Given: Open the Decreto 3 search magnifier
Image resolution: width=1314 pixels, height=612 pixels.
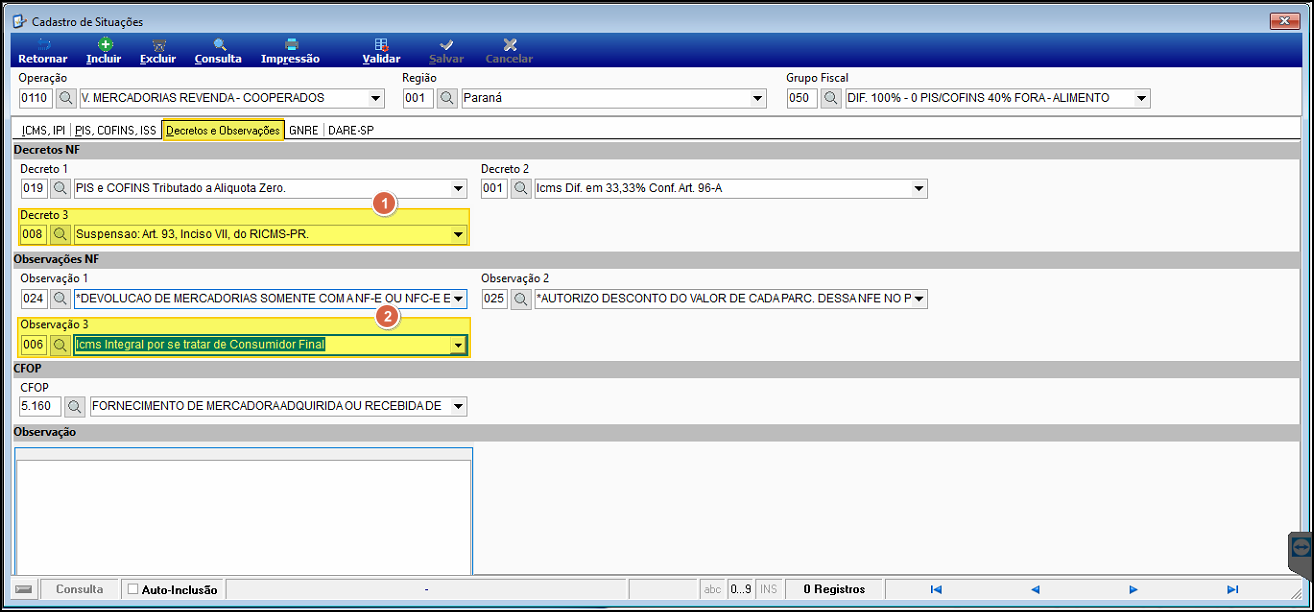Looking at the screenshot, I should (62, 234).
